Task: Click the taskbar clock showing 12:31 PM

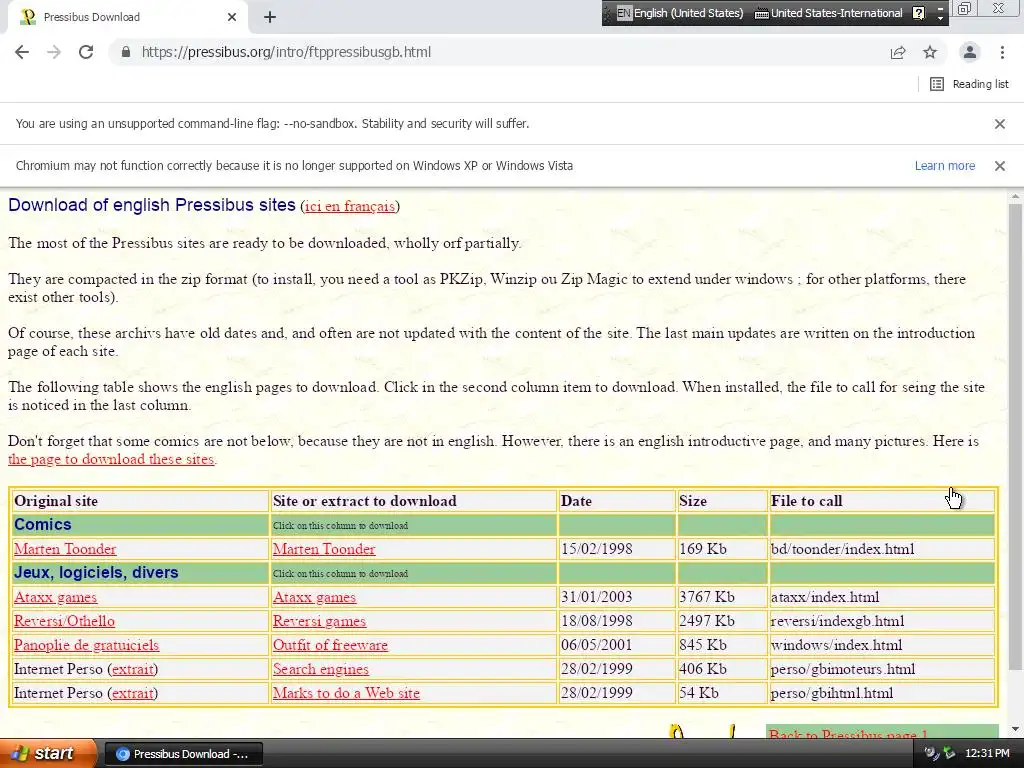Action: click(987, 754)
